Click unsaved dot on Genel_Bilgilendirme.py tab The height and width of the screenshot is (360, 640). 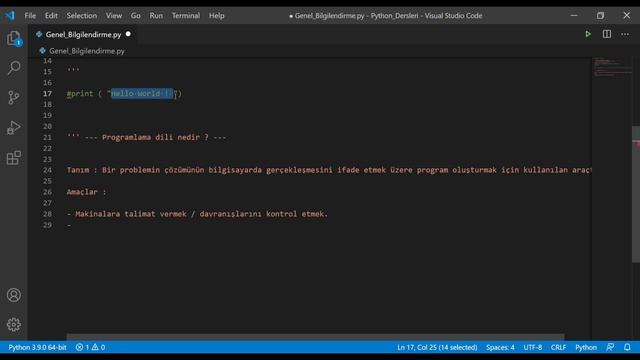(x=128, y=34)
